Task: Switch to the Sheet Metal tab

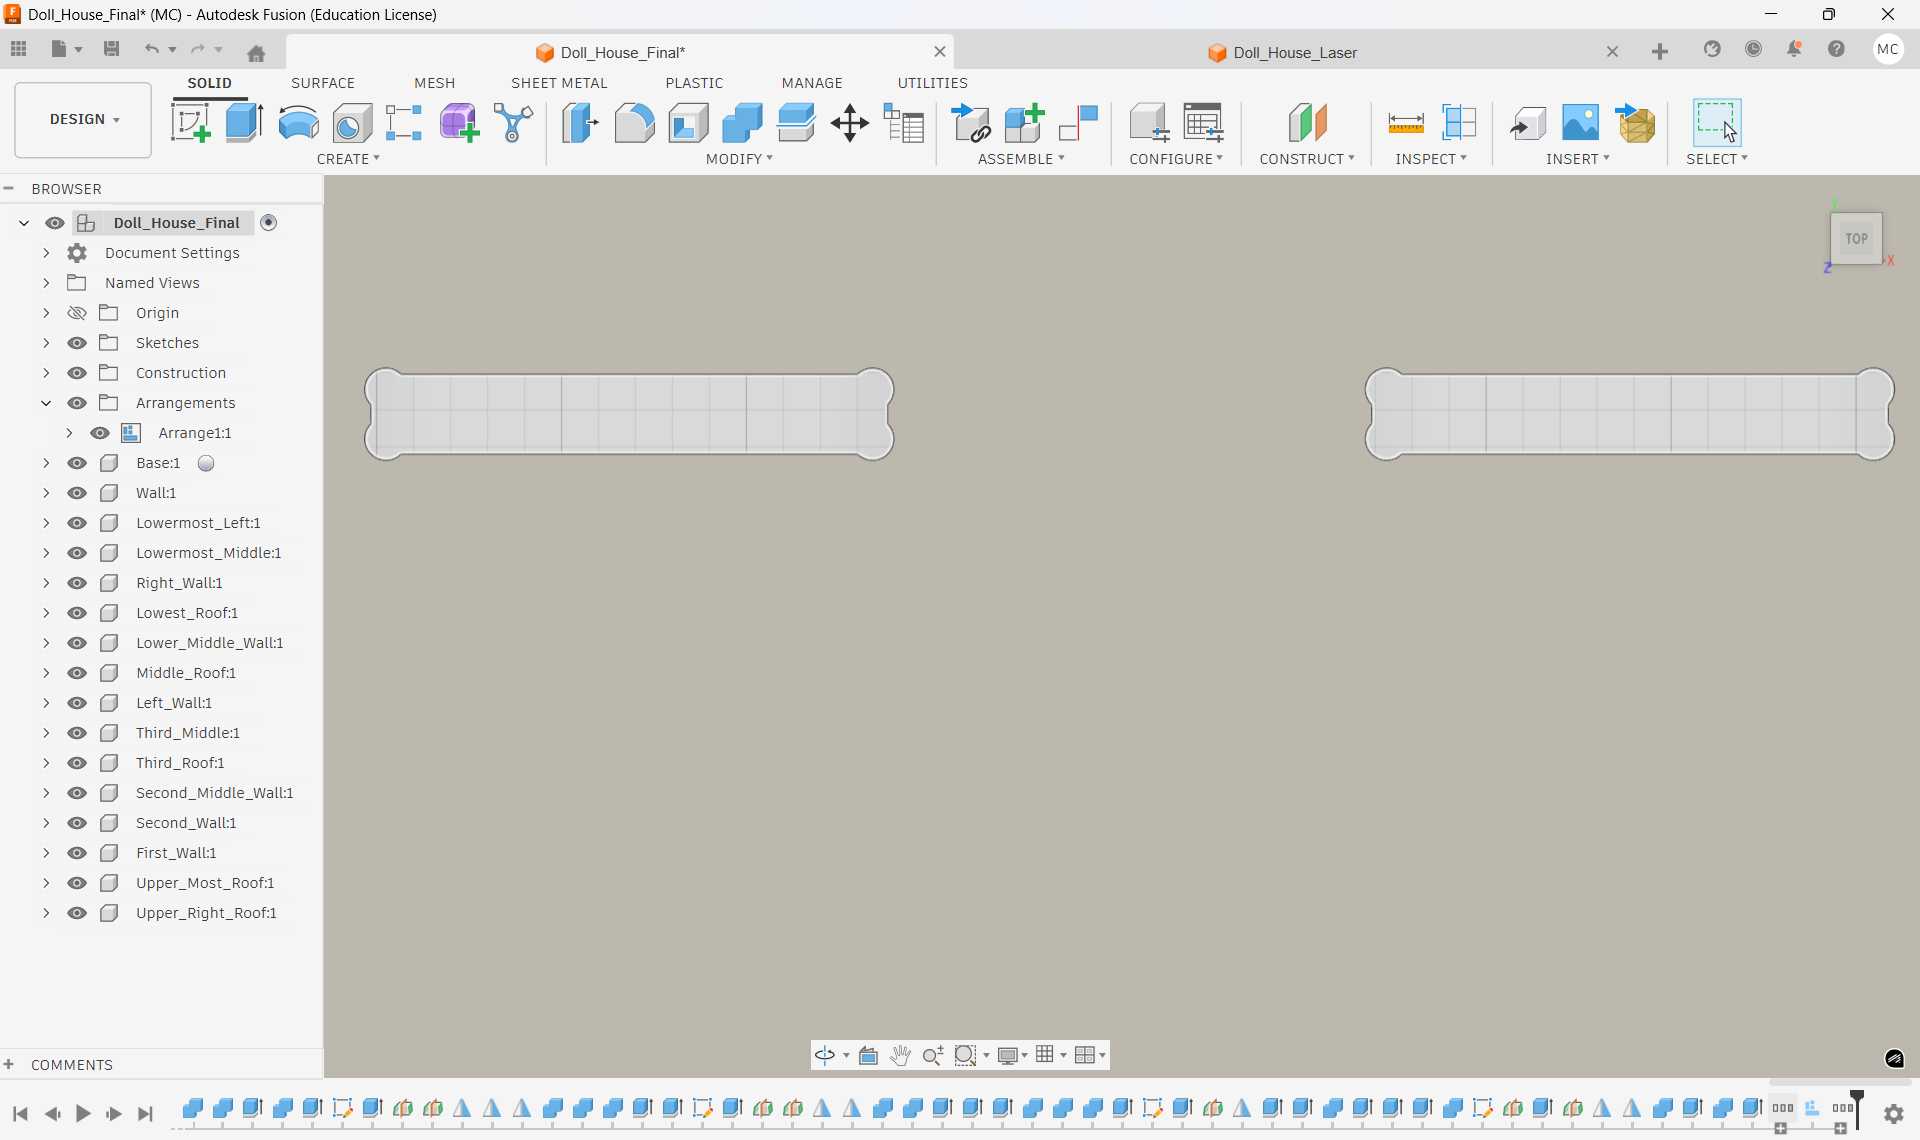Action: tap(559, 83)
